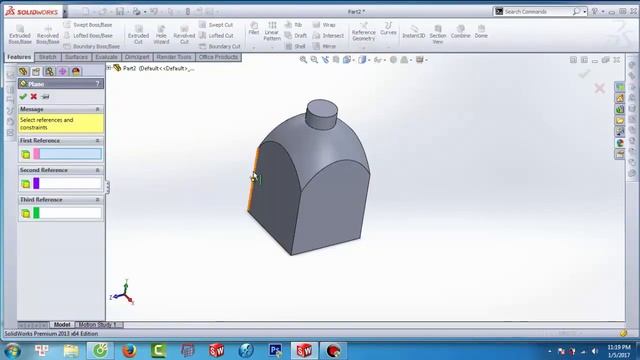The width and height of the screenshot is (640, 360).
Task: Open the Display Style dropdown
Action: 364,60
